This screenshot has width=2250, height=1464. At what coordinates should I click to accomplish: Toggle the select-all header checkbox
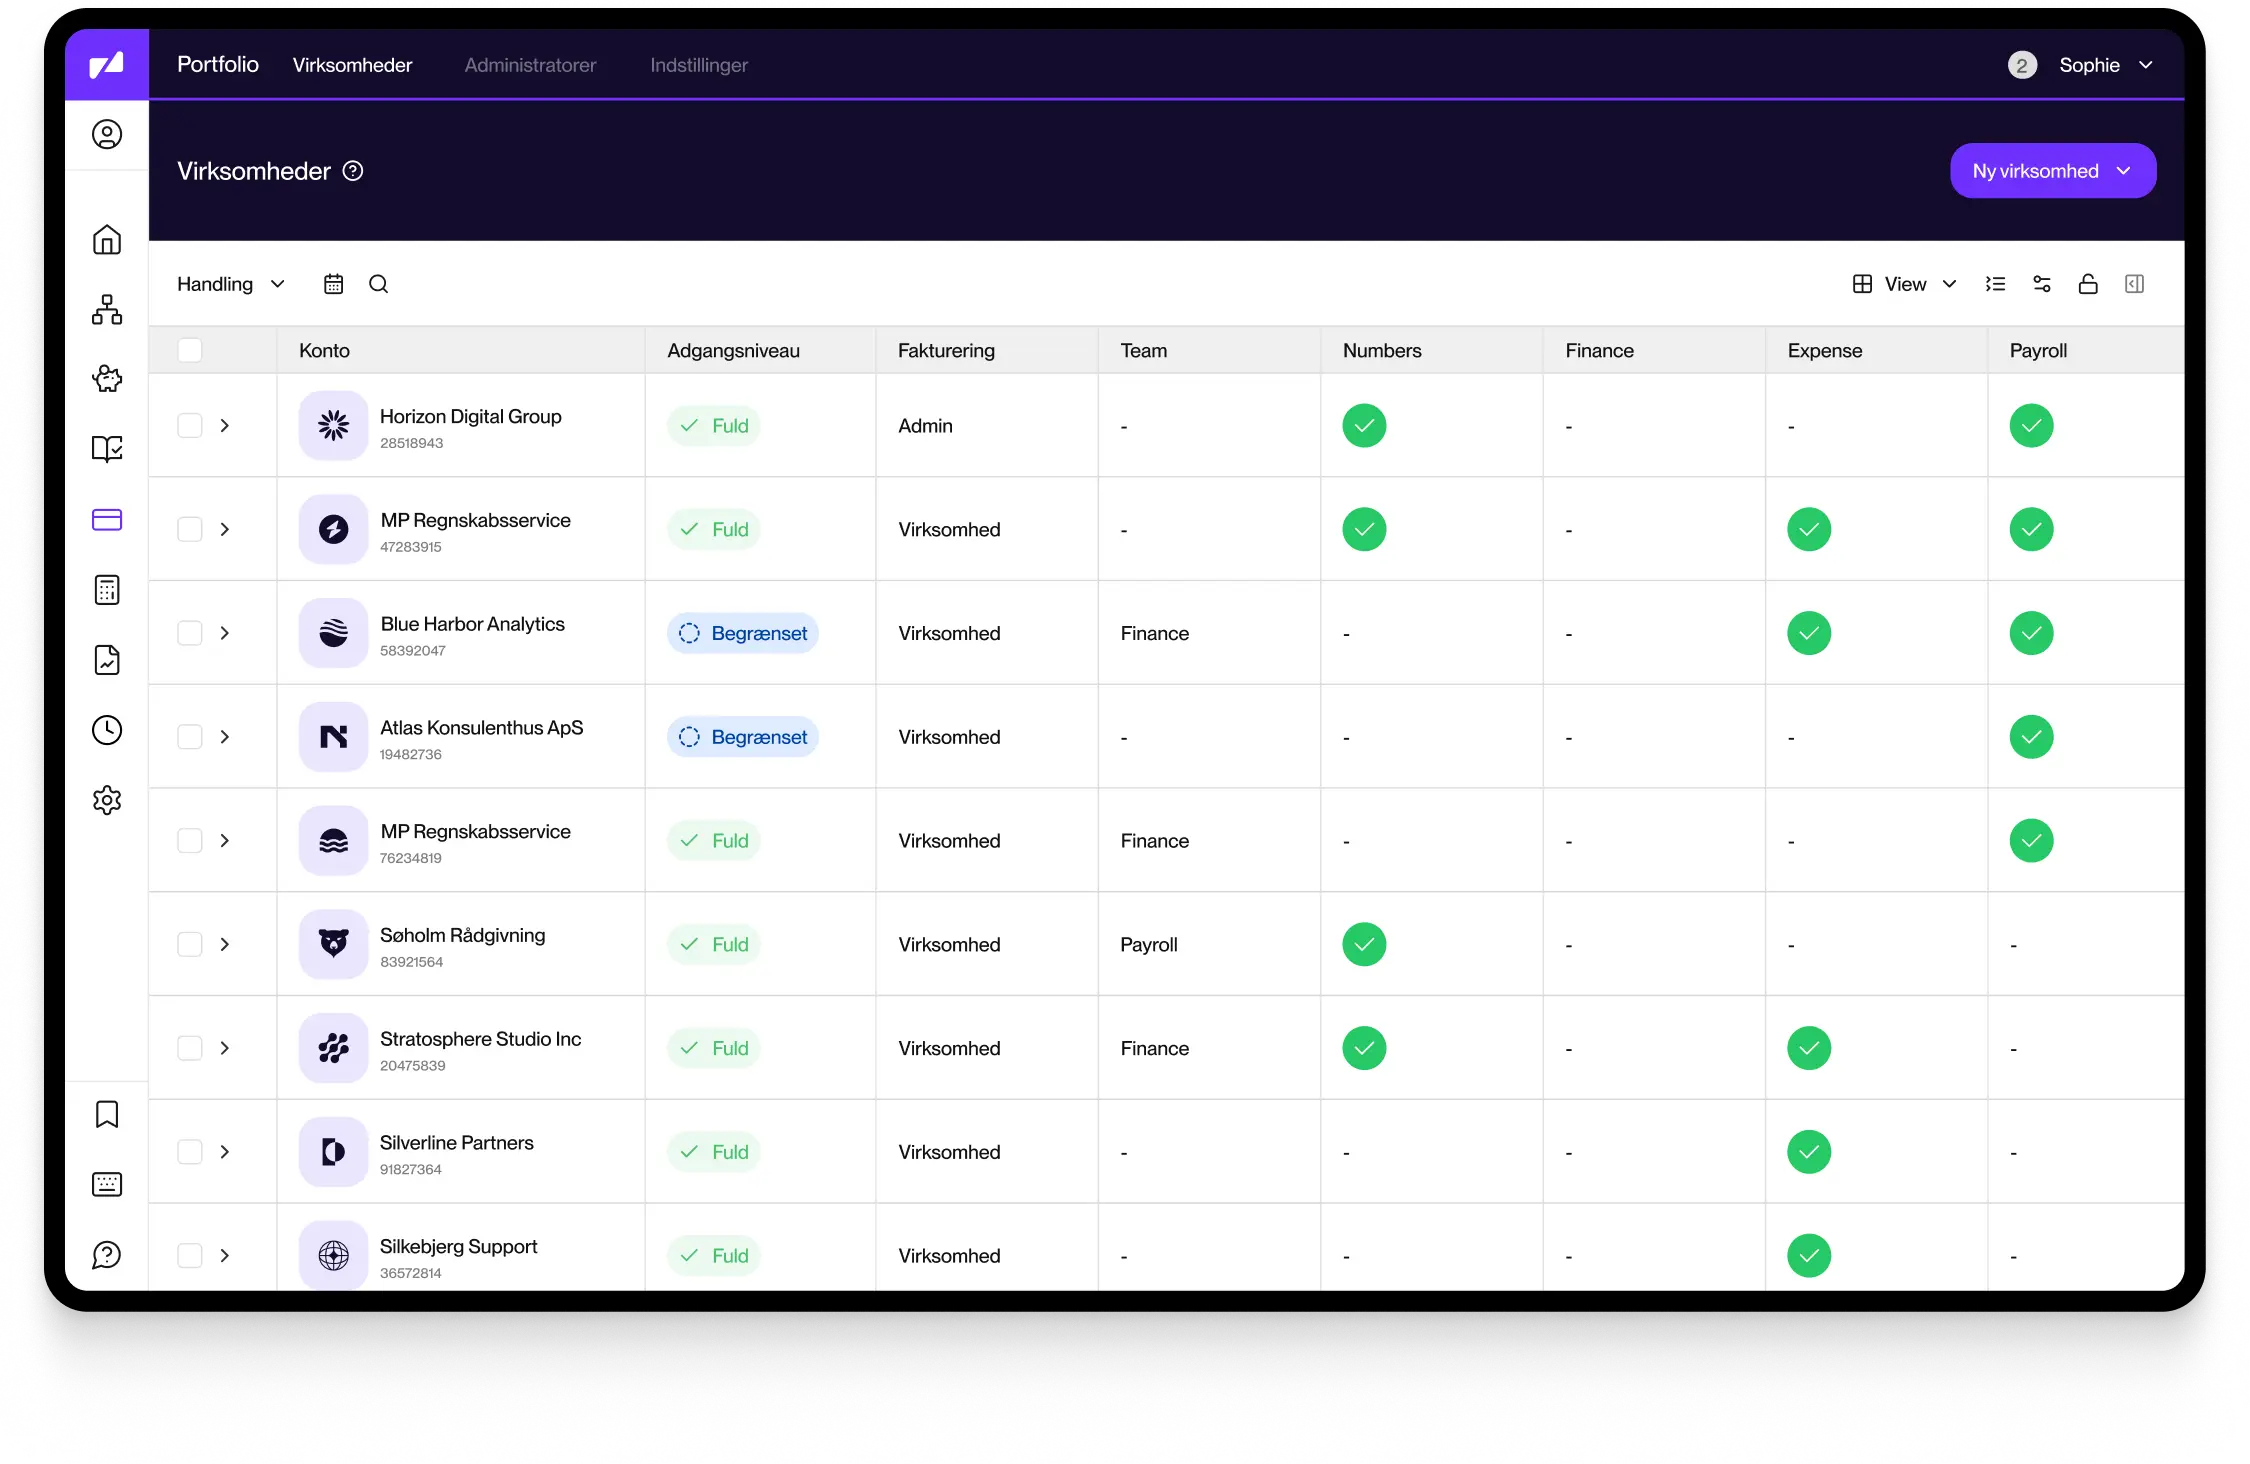[x=190, y=350]
